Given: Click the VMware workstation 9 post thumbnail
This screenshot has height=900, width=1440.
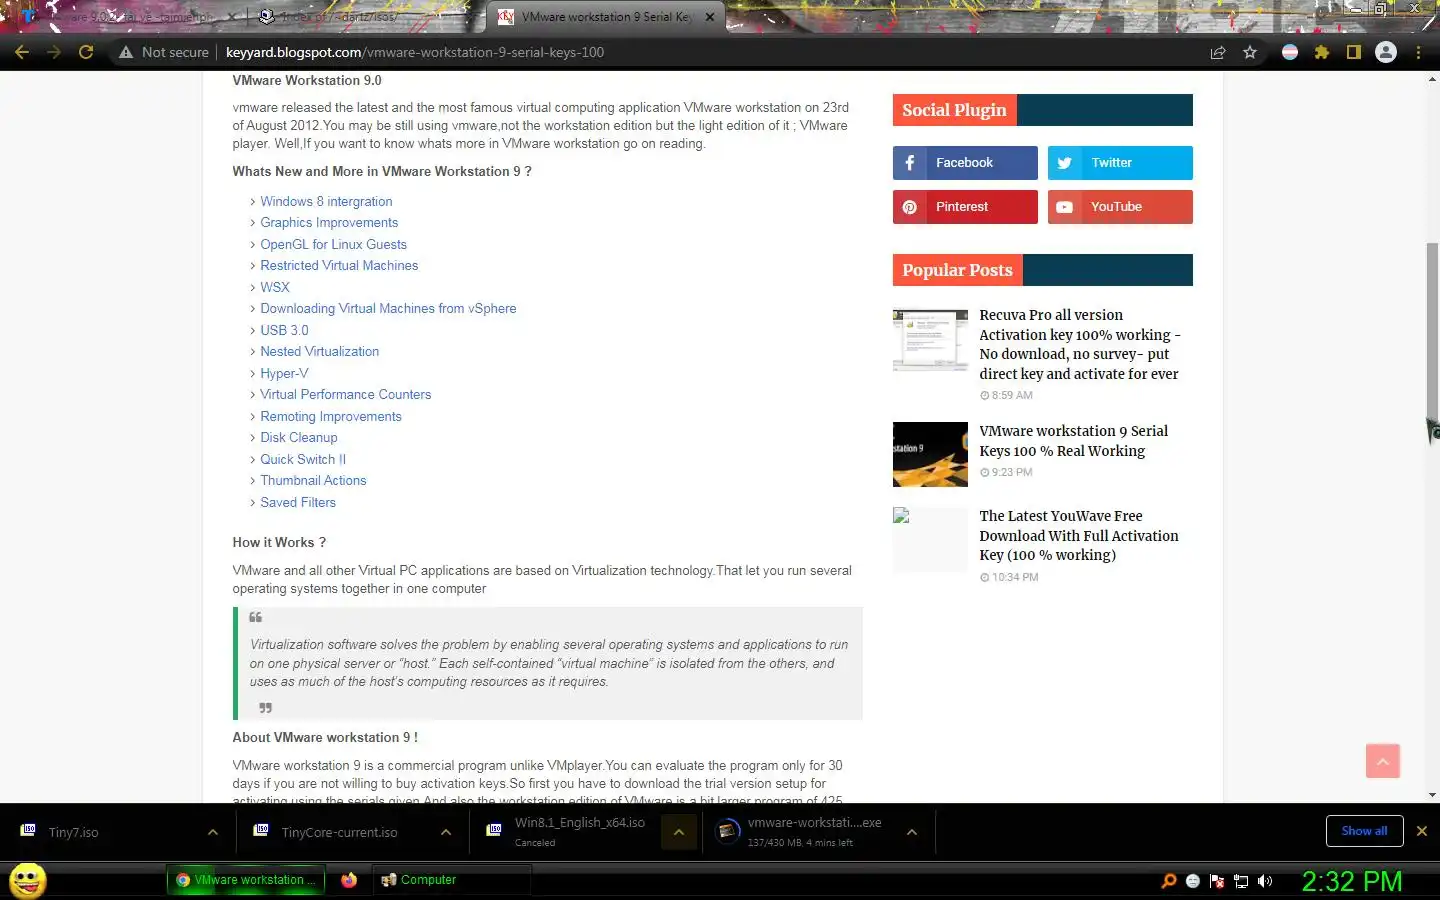Looking at the screenshot, I should (x=930, y=454).
